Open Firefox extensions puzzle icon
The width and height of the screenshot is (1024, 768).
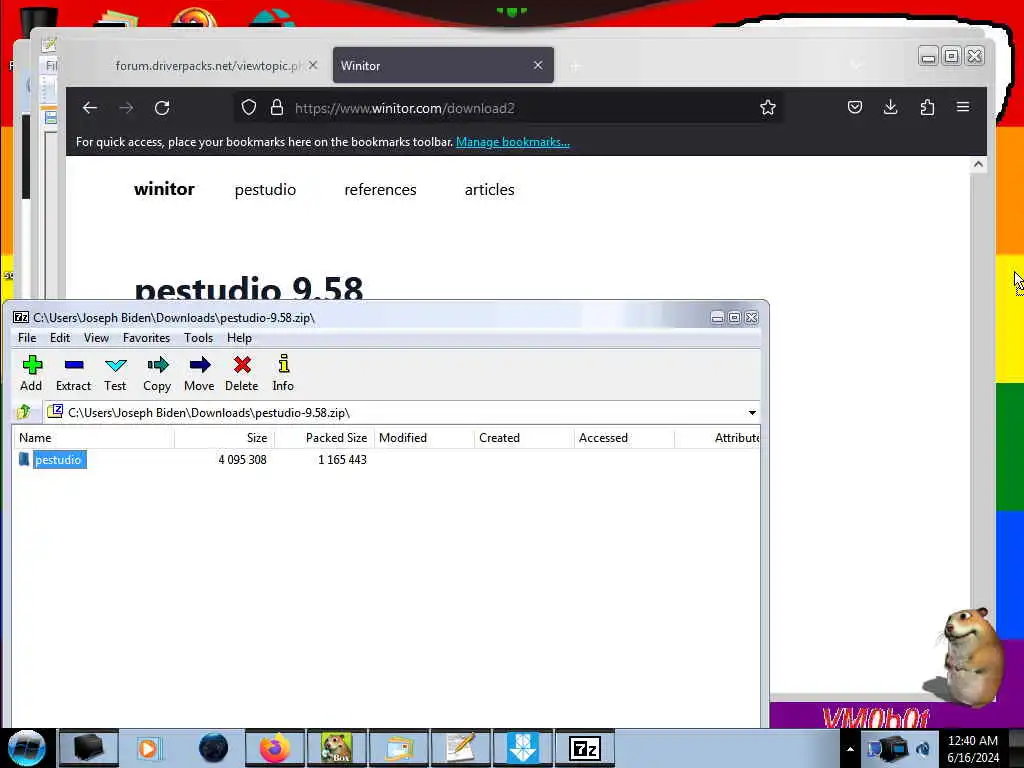pyautogui.click(x=927, y=107)
